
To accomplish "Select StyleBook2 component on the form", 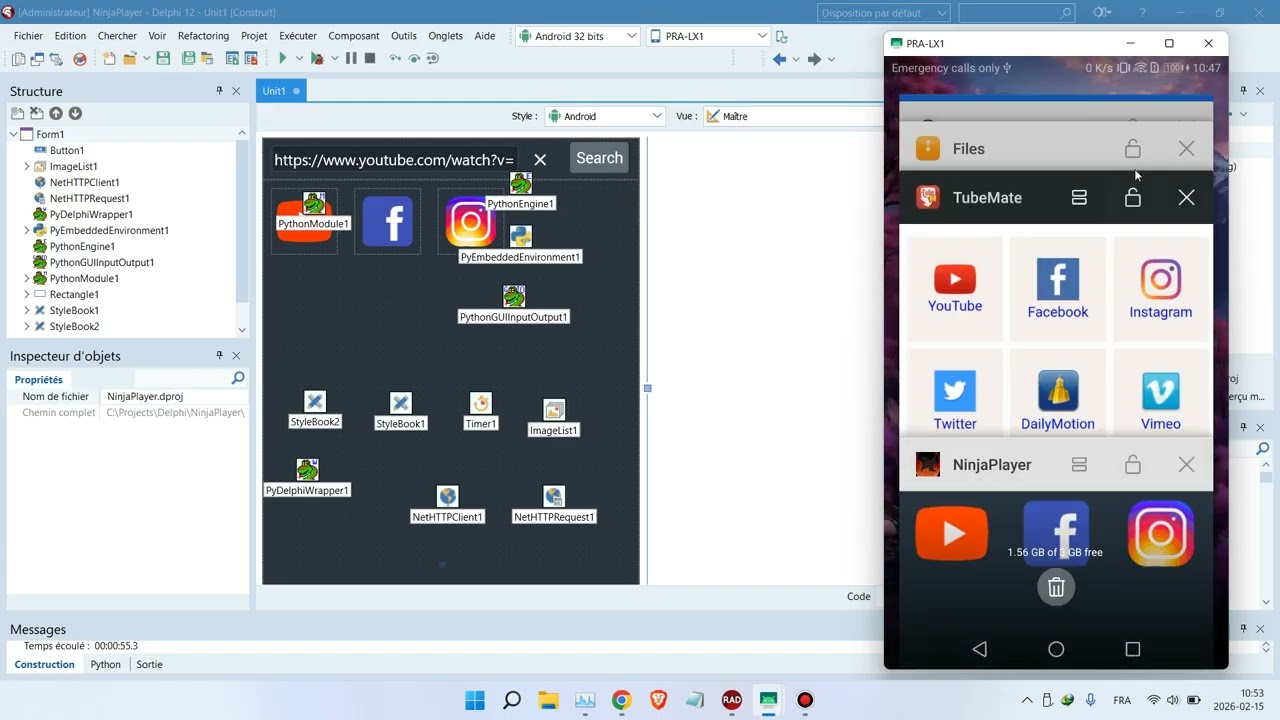I will tap(315, 402).
